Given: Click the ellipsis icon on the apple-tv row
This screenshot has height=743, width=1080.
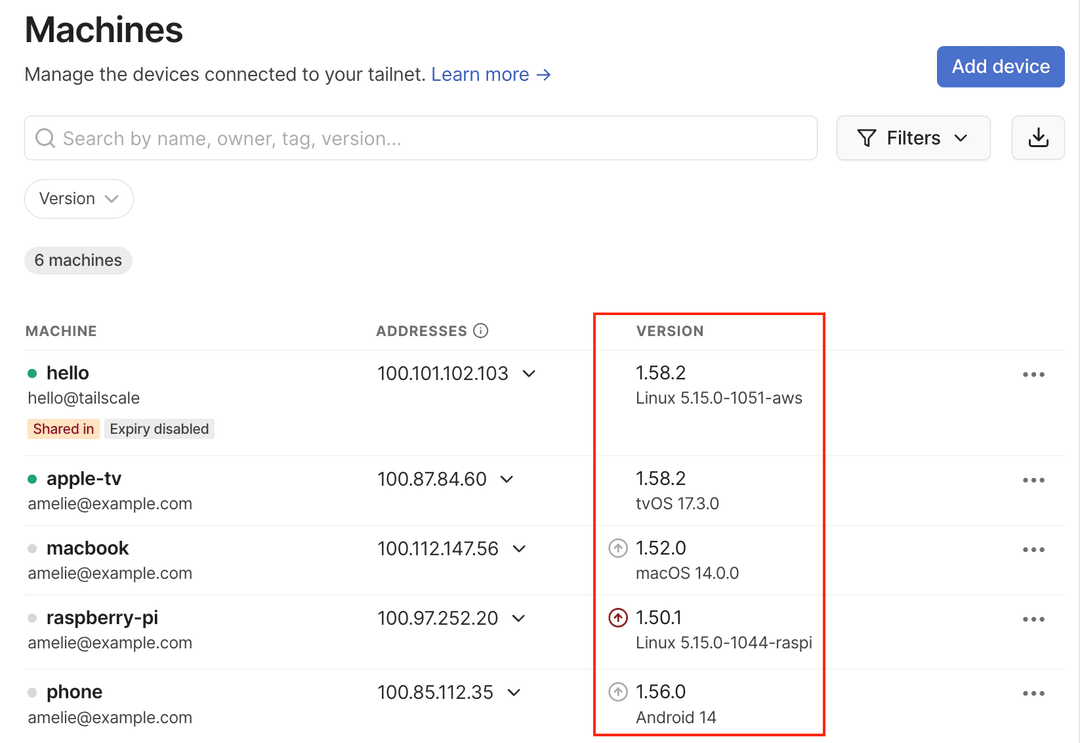Looking at the screenshot, I should [1033, 480].
